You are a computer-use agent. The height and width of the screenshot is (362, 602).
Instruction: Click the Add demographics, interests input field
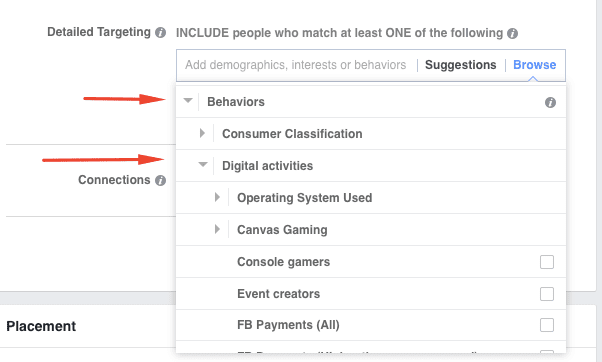point(296,65)
